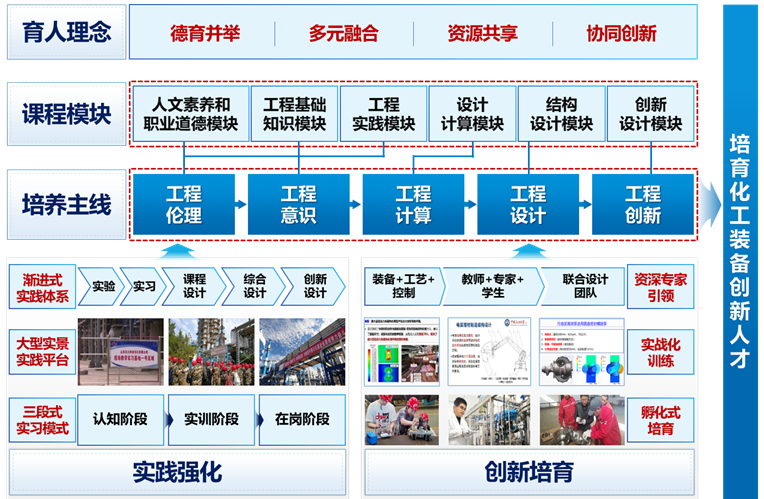Click the 联合设计团队 chevron
The width and height of the screenshot is (764, 499).
click(x=584, y=286)
